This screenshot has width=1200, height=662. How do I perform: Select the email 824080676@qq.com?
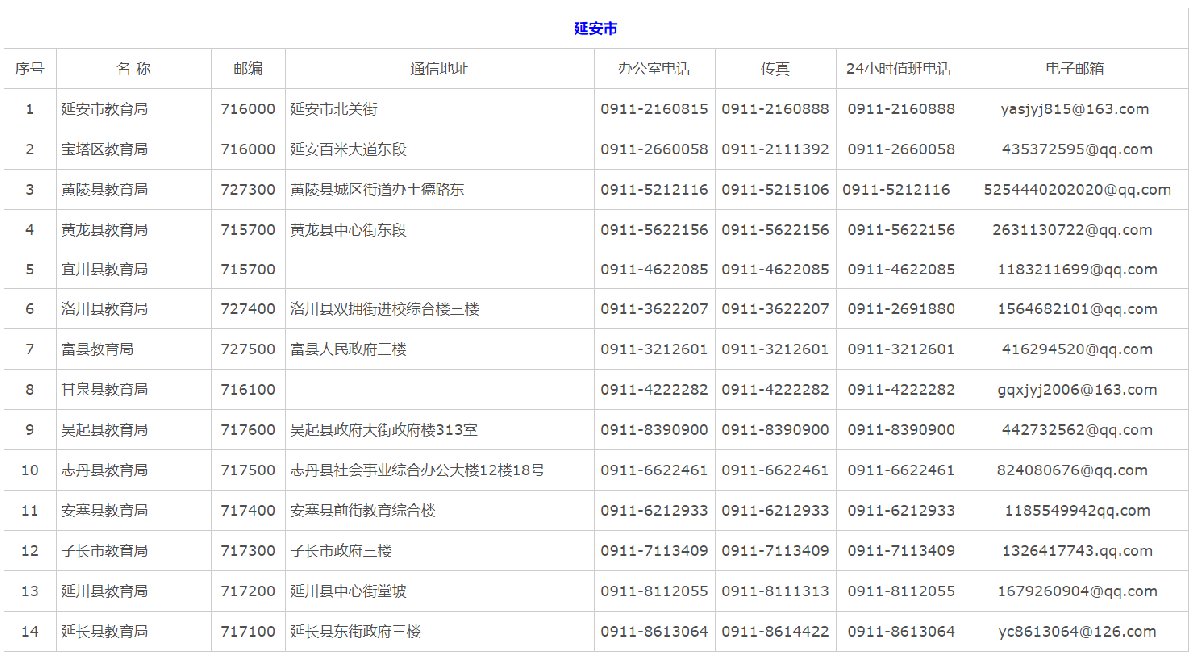click(1072, 470)
